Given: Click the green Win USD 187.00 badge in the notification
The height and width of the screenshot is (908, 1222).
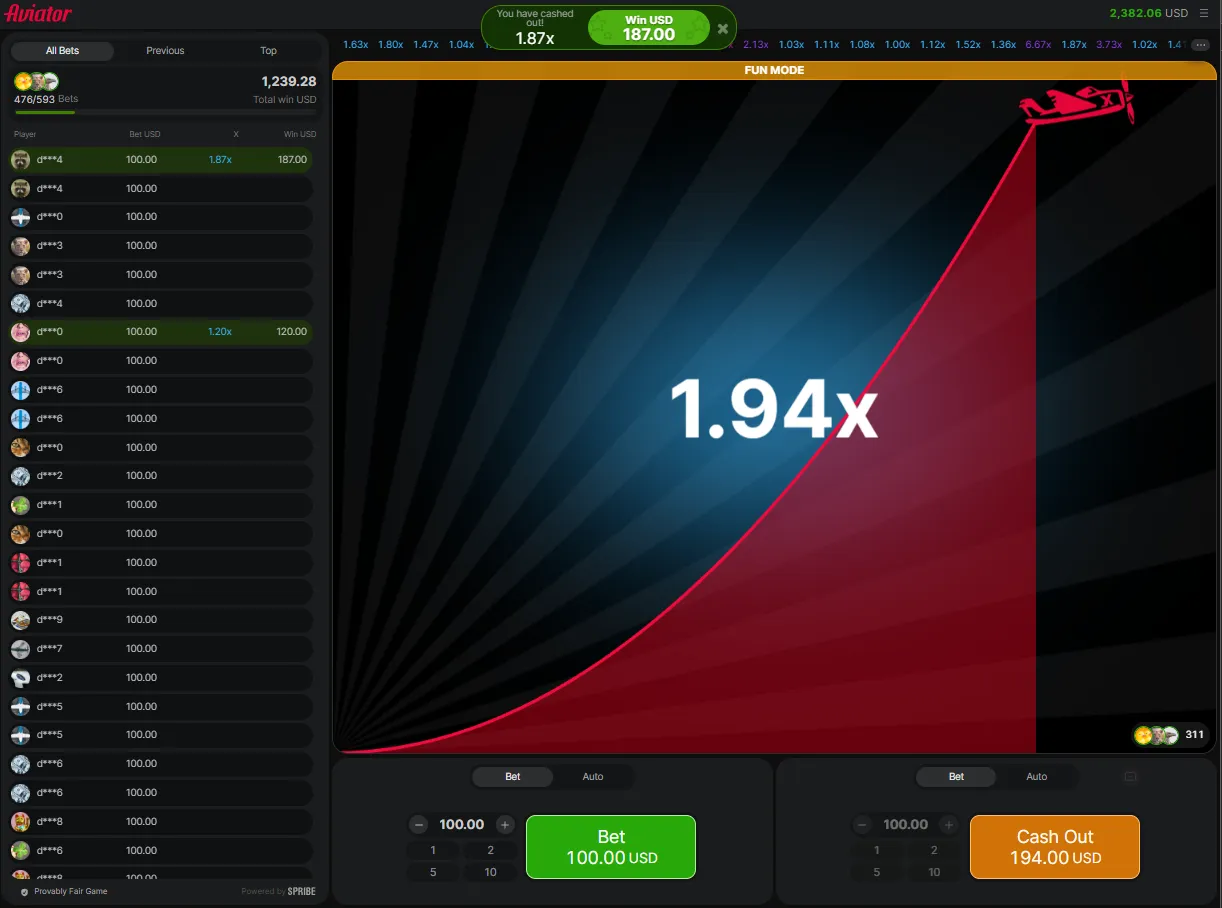Looking at the screenshot, I should pyautogui.click(x=649, y=28).
